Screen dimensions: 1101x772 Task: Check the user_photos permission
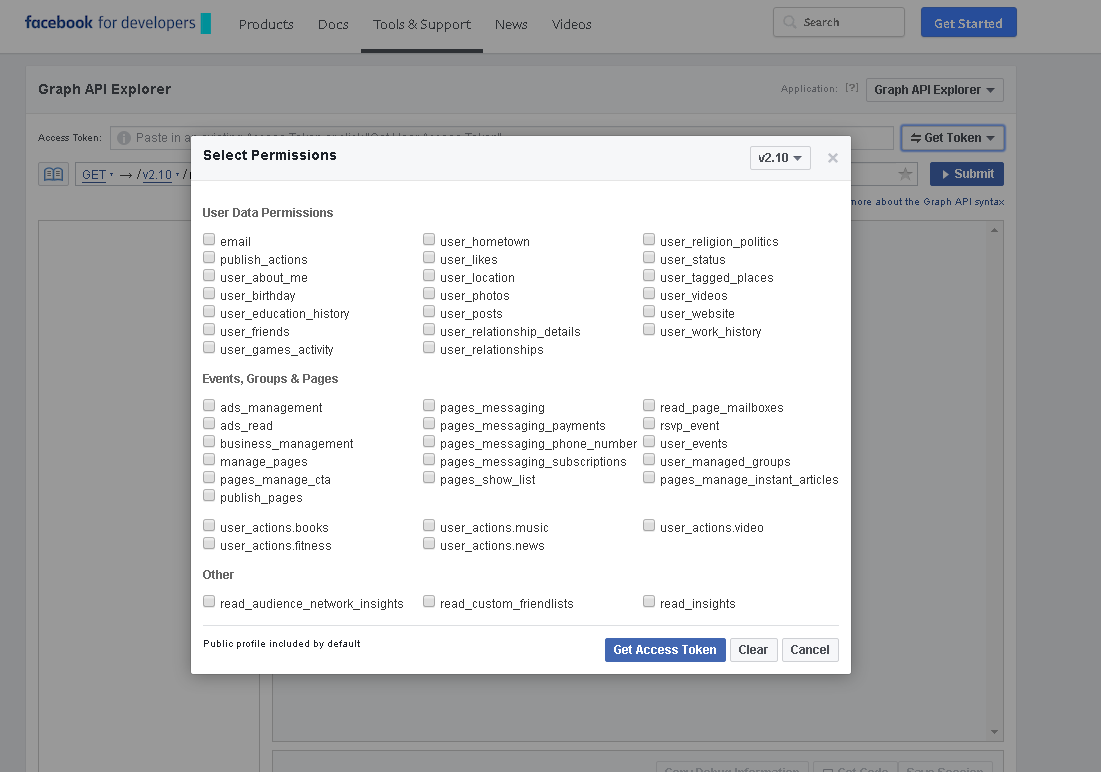(x=429, y=294)
